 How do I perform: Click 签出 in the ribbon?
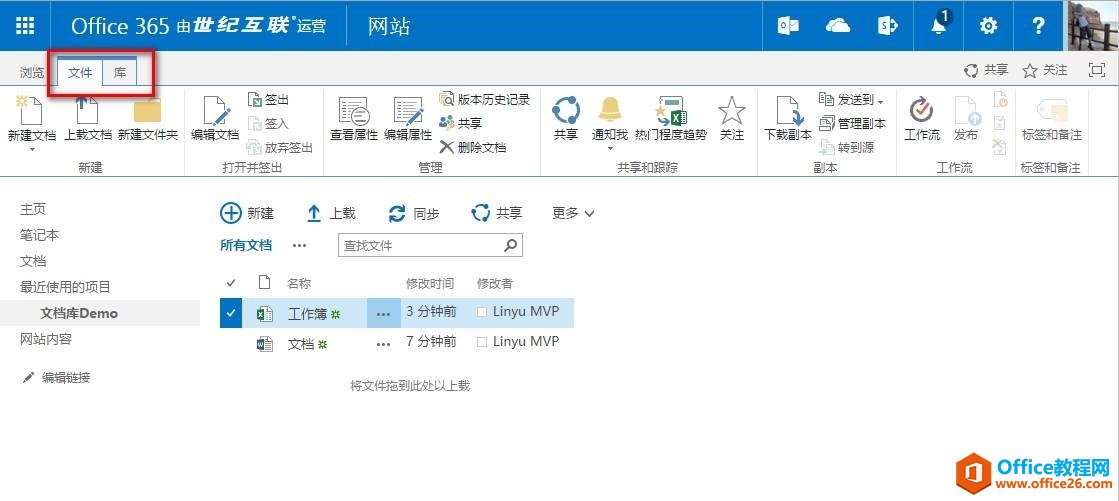point(268,99)
